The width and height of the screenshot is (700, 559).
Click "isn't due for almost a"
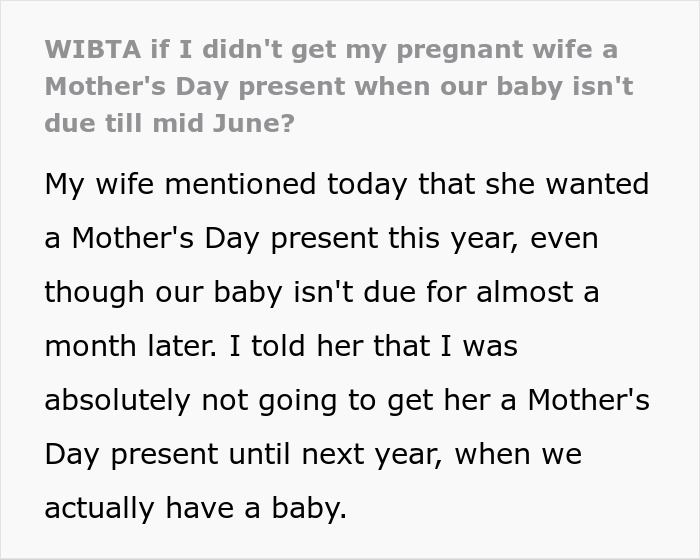(446, 292)
